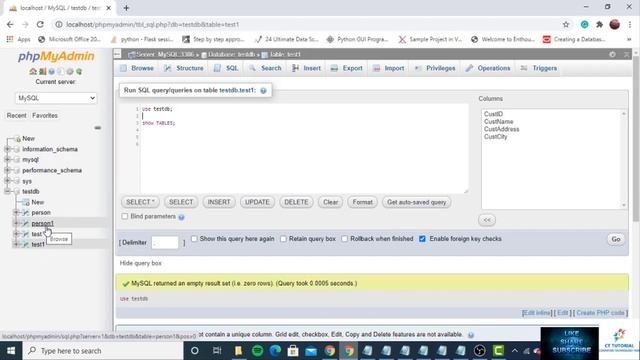Open the Export tab
This screenshot has width=640, height=360.
(347, 68)
